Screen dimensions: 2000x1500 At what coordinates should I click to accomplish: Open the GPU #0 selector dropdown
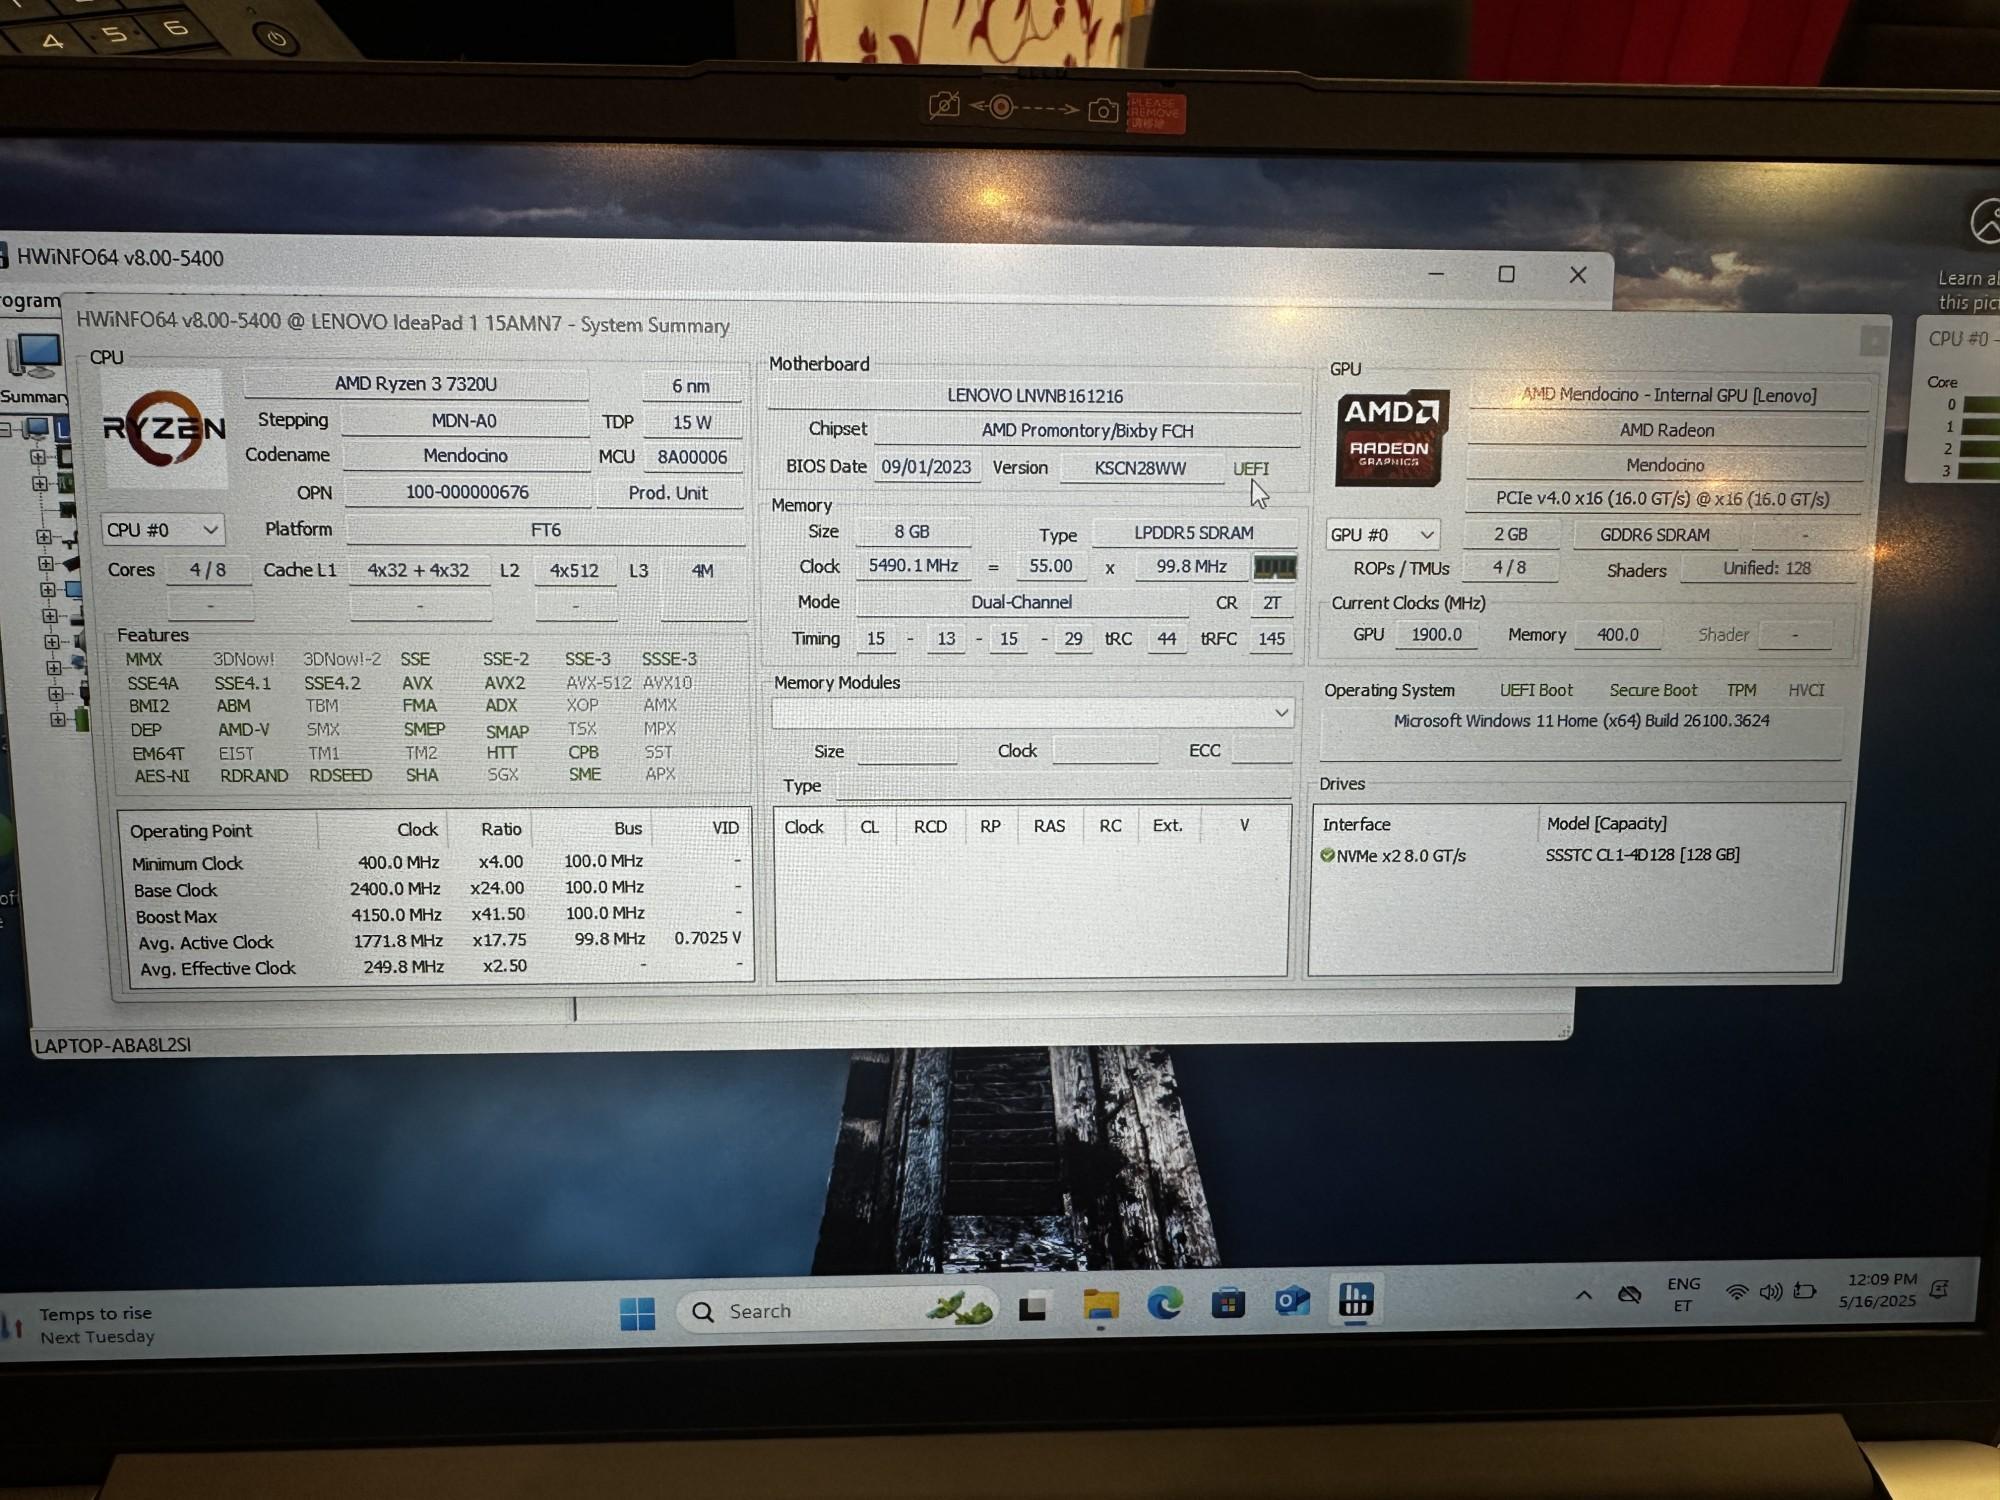[x=1383, y=535]
